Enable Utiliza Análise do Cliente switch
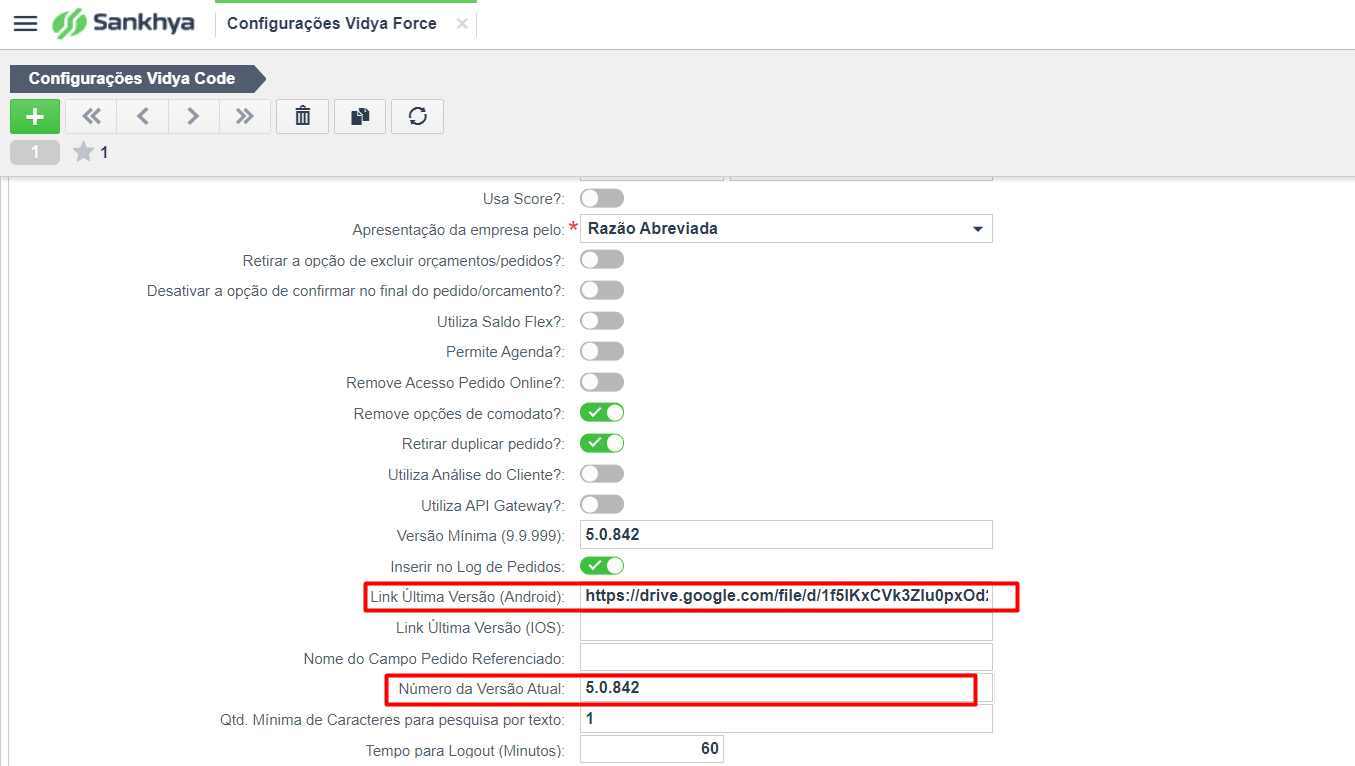Screen dimensions: 1355x766 coord(602,474)
